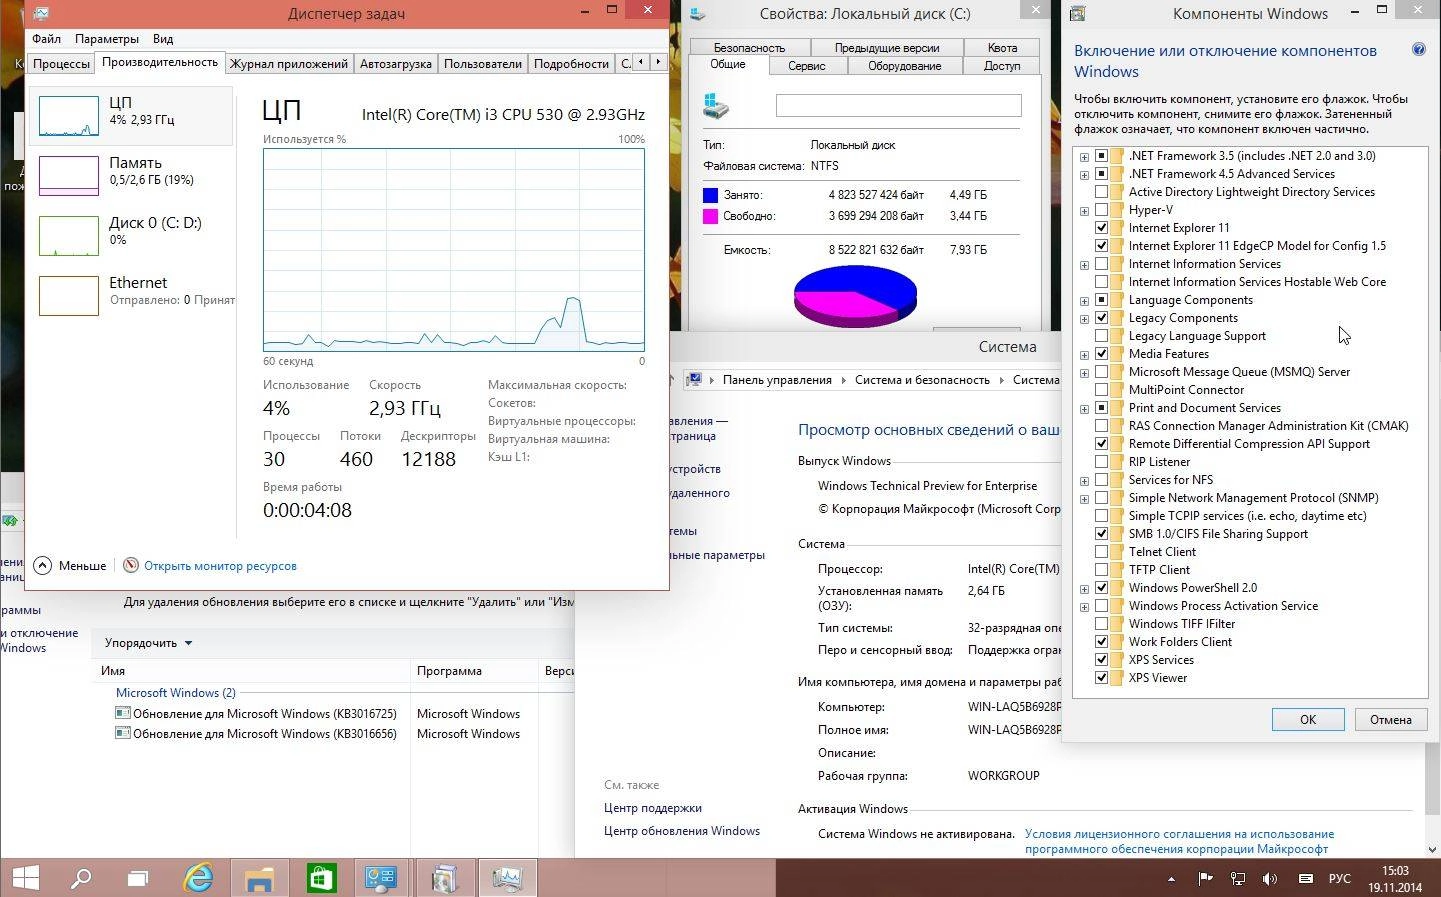Open the Store taskbar icon
The height and width of the screenshot is (897, 1441).
click(321, 878)
